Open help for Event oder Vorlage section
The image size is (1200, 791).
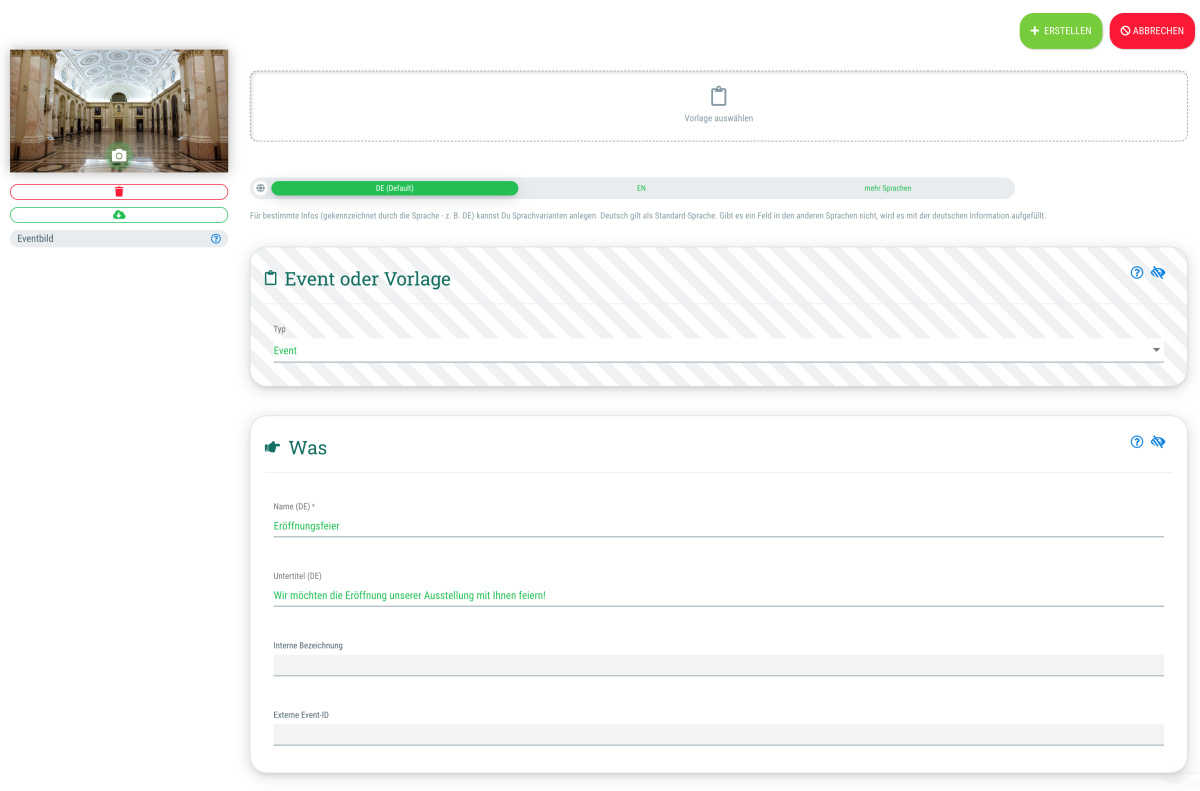pos(1136,273)
